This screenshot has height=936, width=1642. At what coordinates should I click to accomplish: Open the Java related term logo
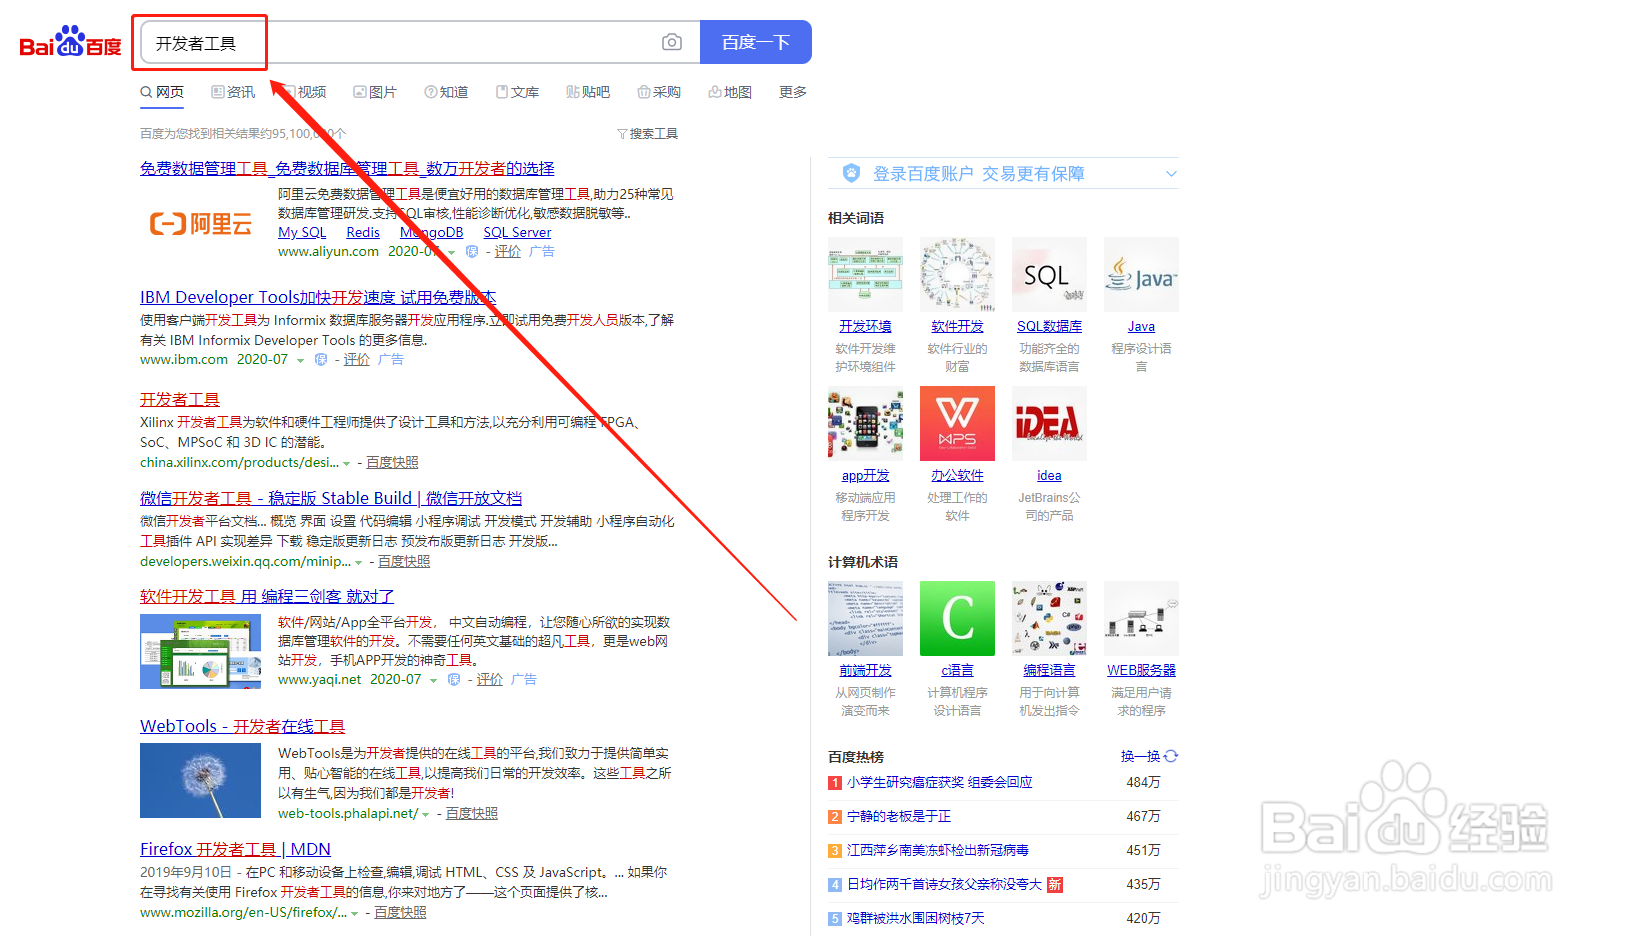click(x=1141, y=274)
